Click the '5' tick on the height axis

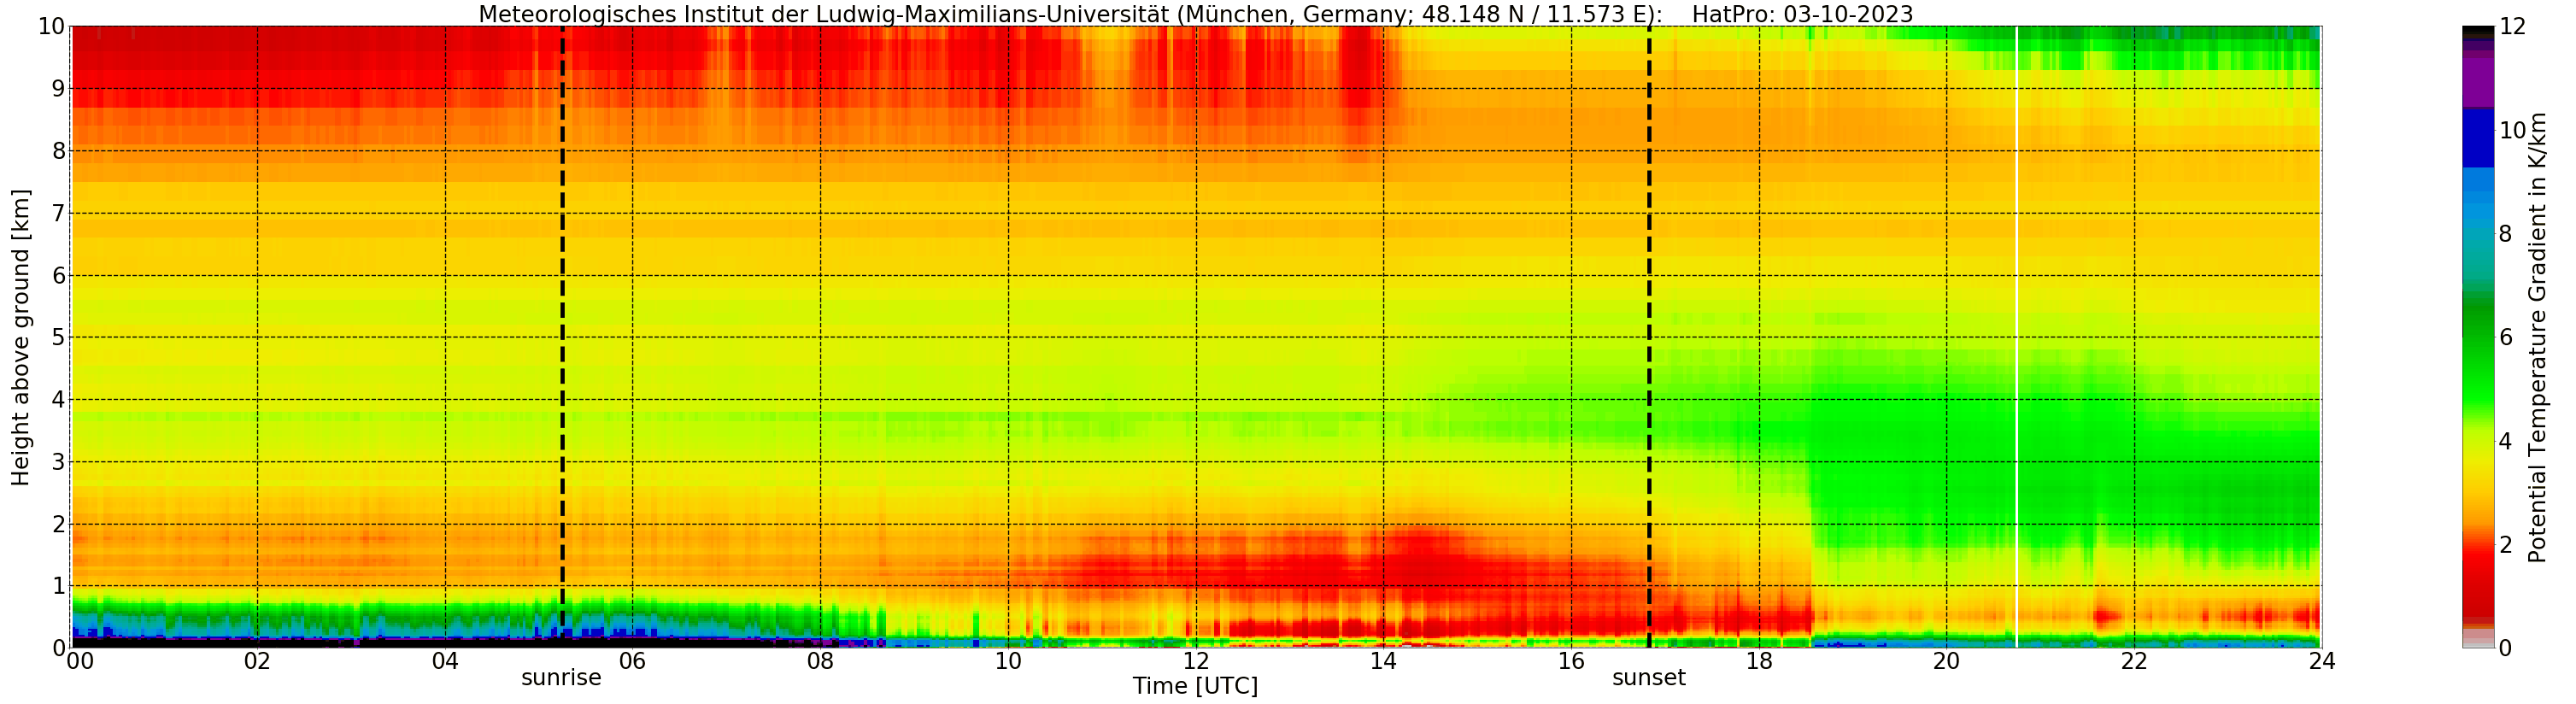[58, 337]
